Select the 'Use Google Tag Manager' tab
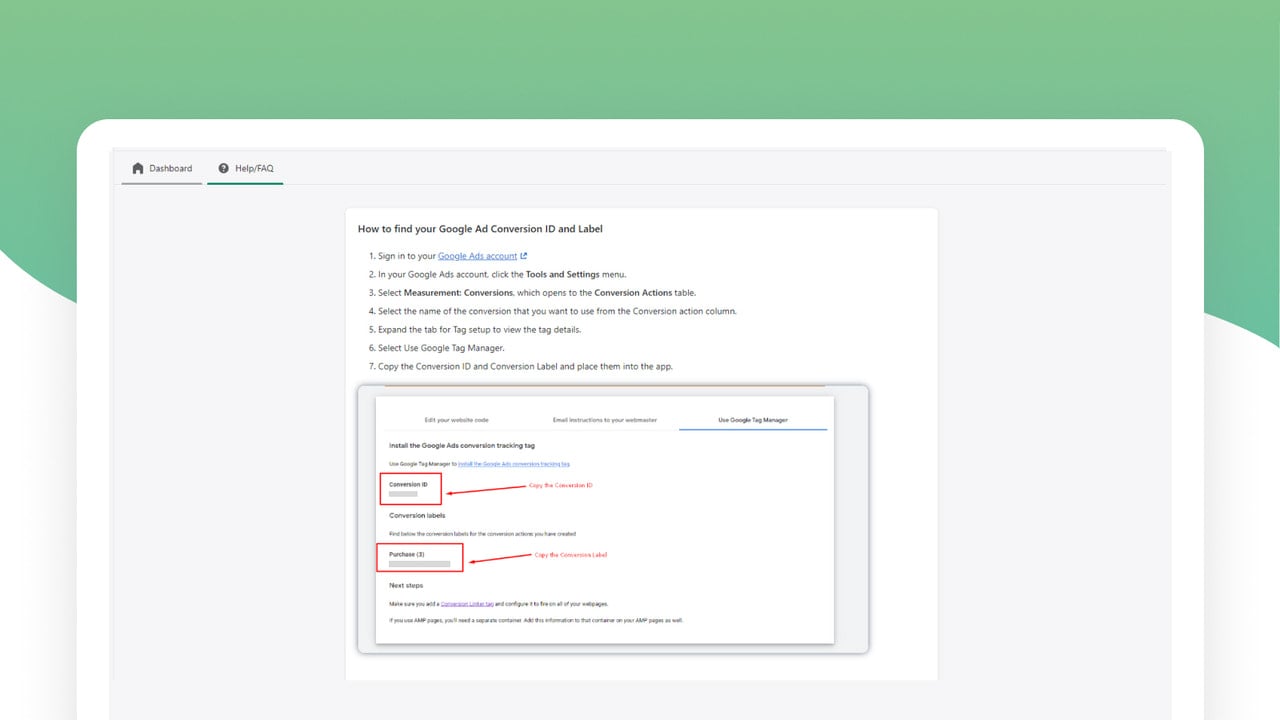 (753, 420)
